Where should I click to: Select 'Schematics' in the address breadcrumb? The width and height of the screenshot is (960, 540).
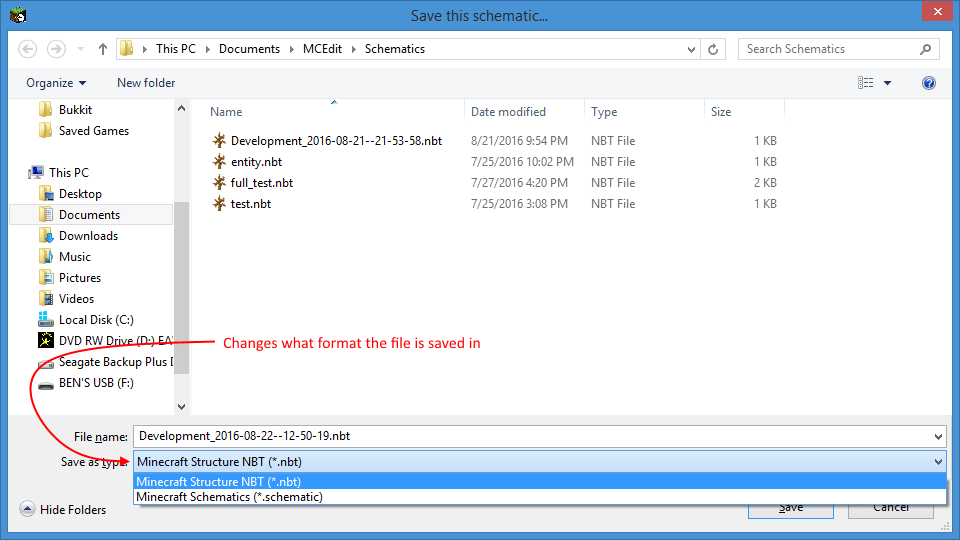395,49
